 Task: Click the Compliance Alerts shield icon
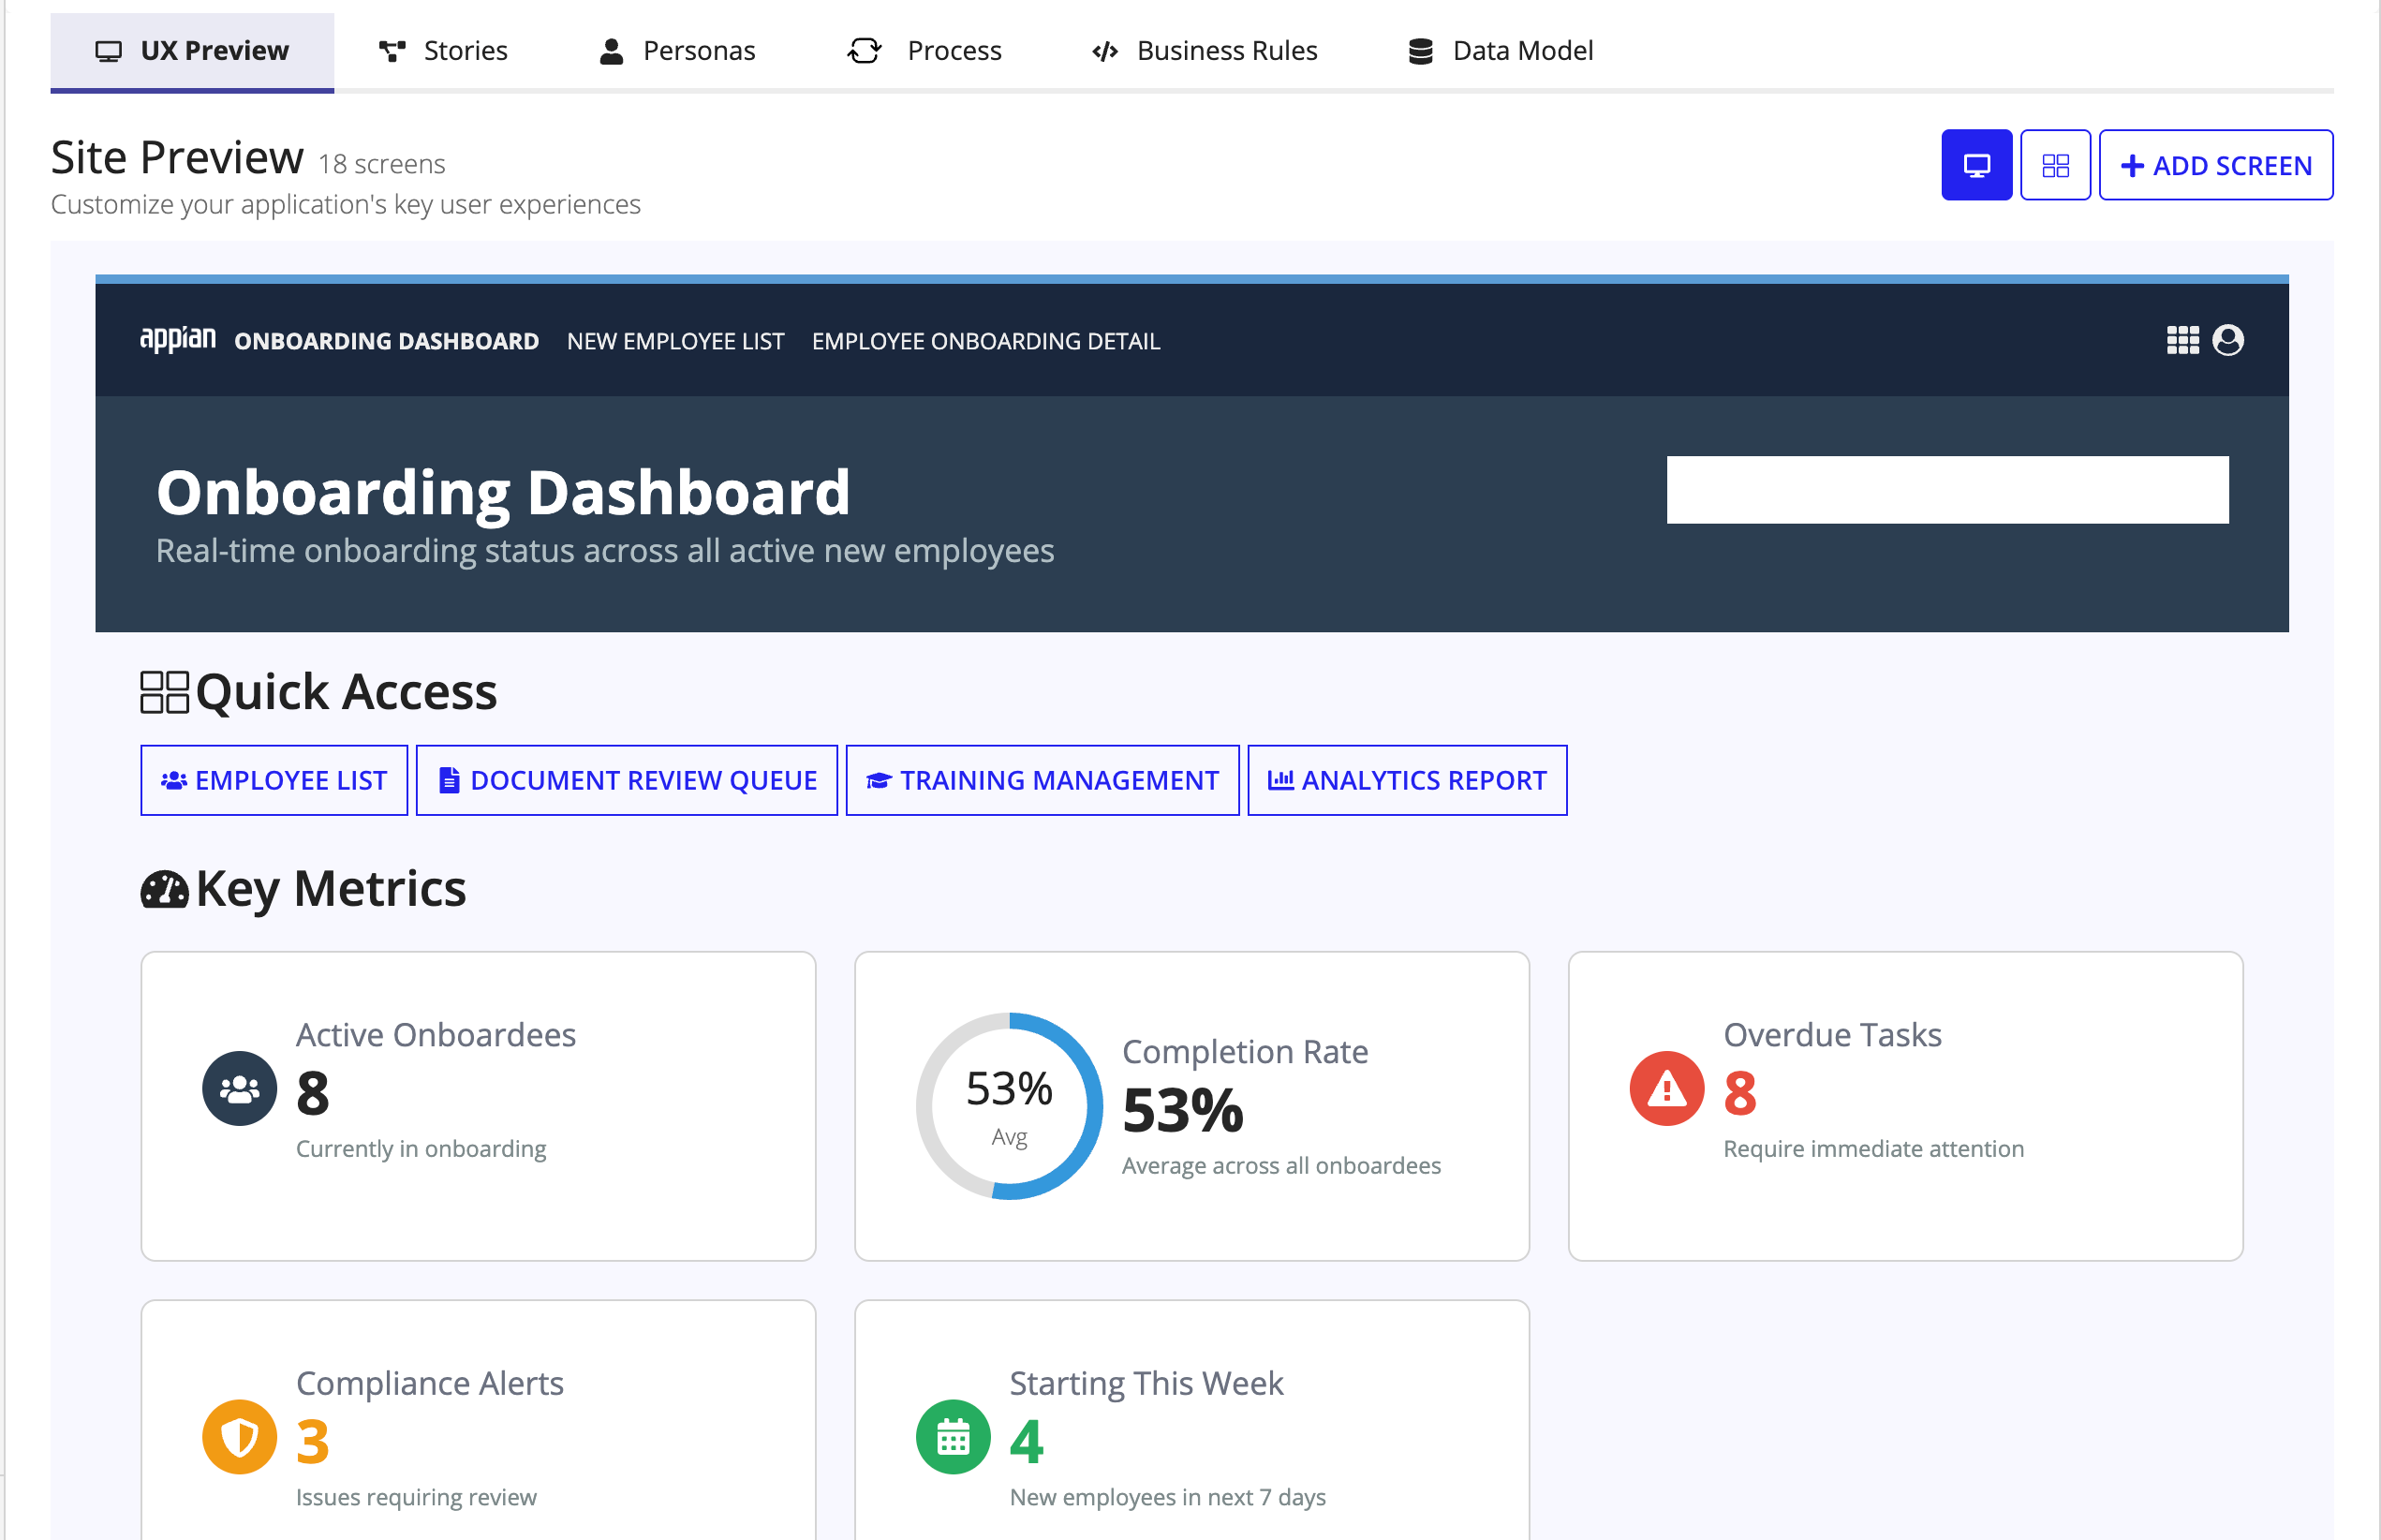[239, 1436]
